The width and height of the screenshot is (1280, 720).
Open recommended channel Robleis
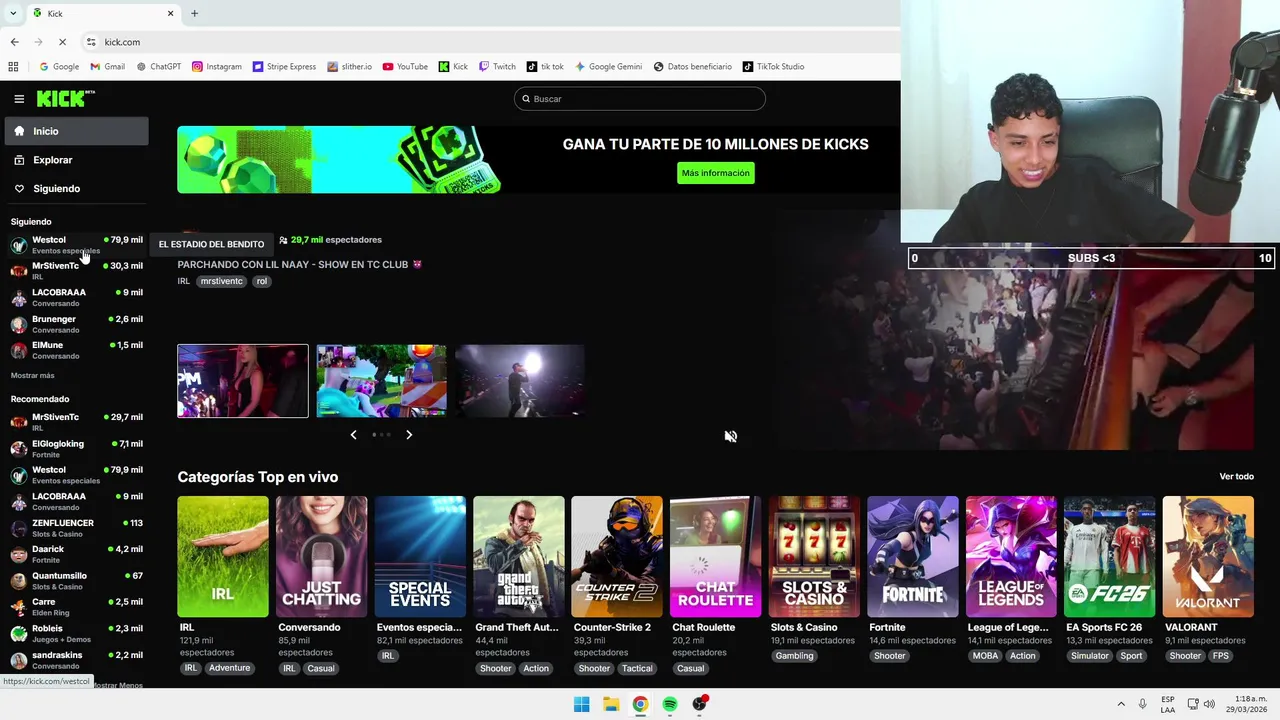pyautogui.click(x=76, y=634)
